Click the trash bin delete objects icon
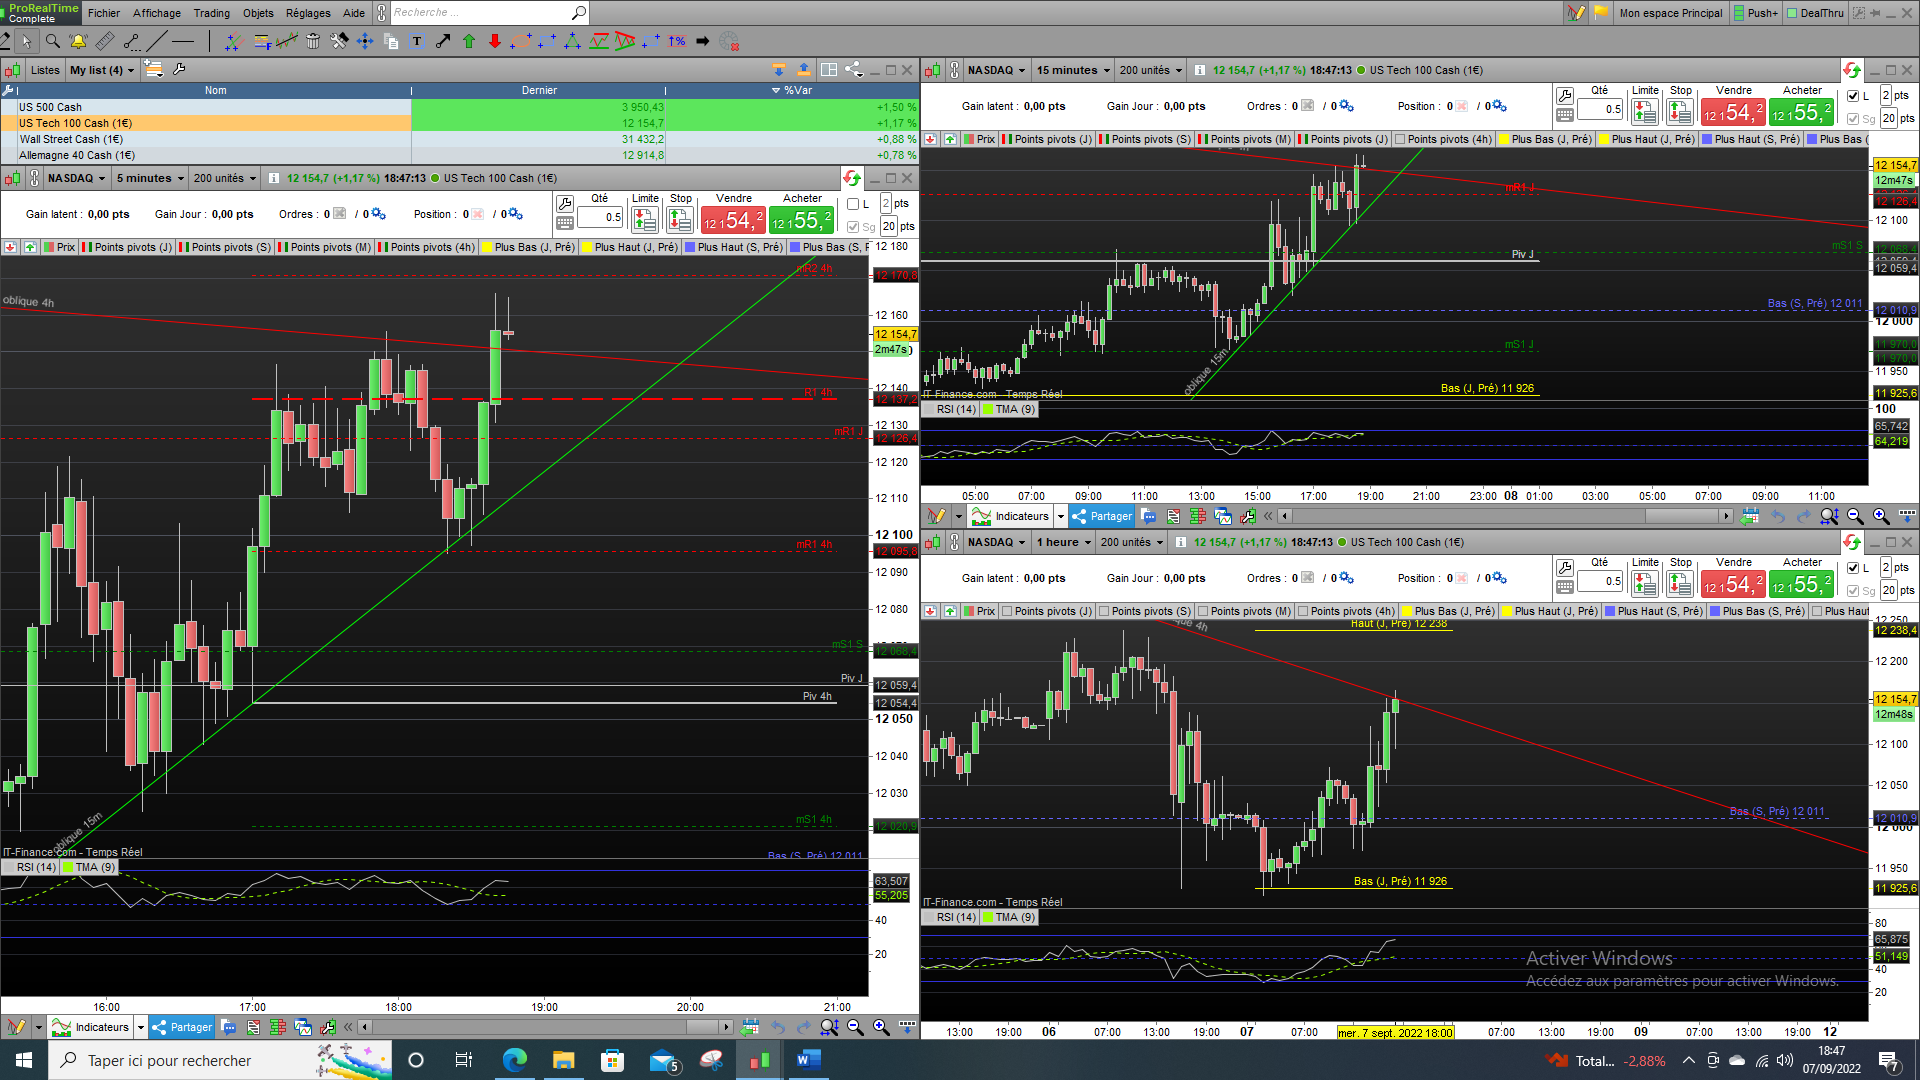 [313, 41]
